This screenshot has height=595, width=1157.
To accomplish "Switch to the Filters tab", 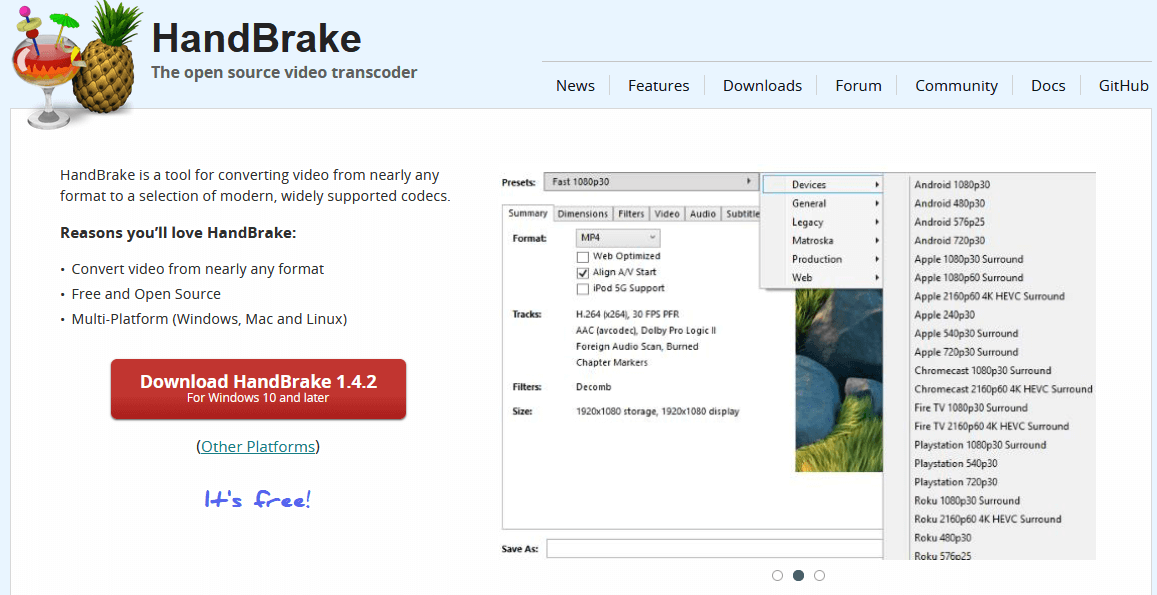I will point(631,214).
